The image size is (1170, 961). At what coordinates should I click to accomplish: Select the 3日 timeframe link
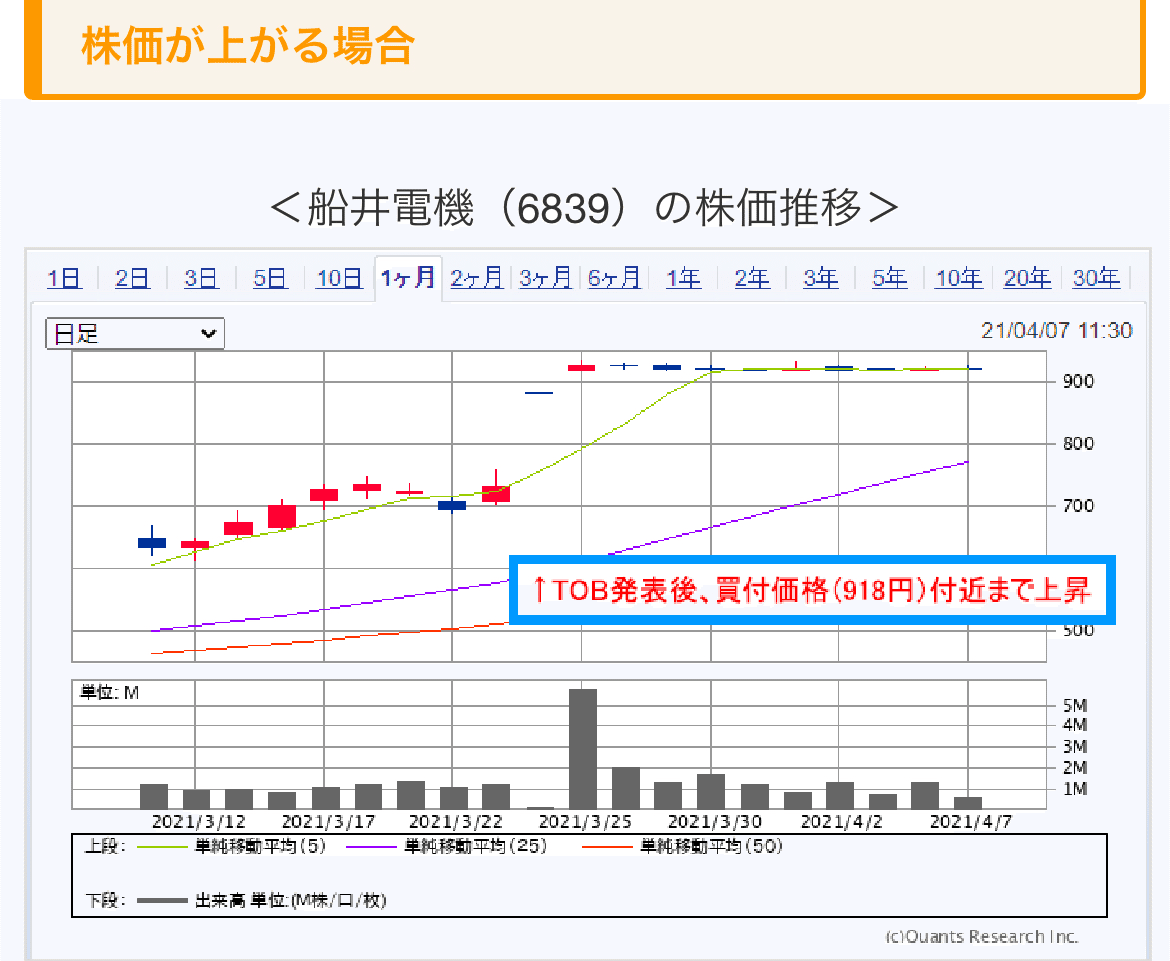tap(200, 278)
